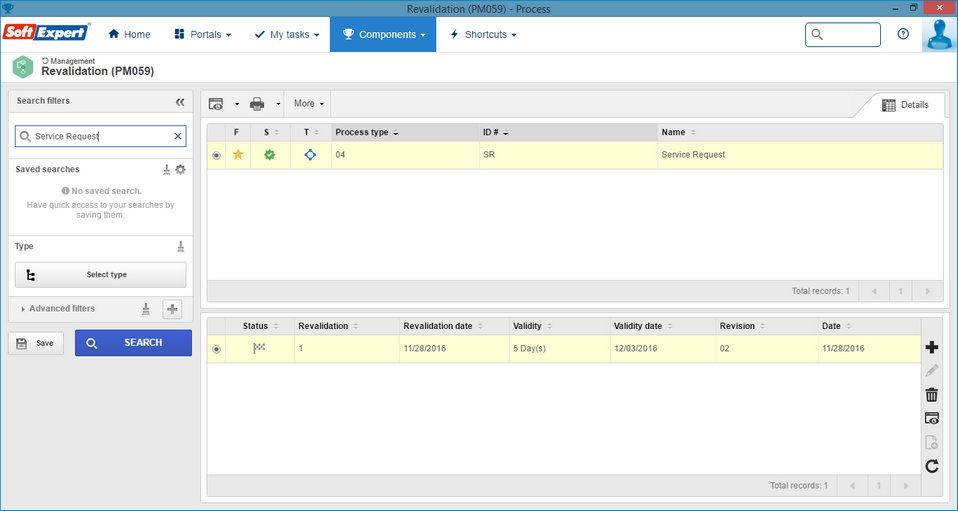Add an advanced filter with plus button
This screenshot has width=958, height=511.
[172, 309]
